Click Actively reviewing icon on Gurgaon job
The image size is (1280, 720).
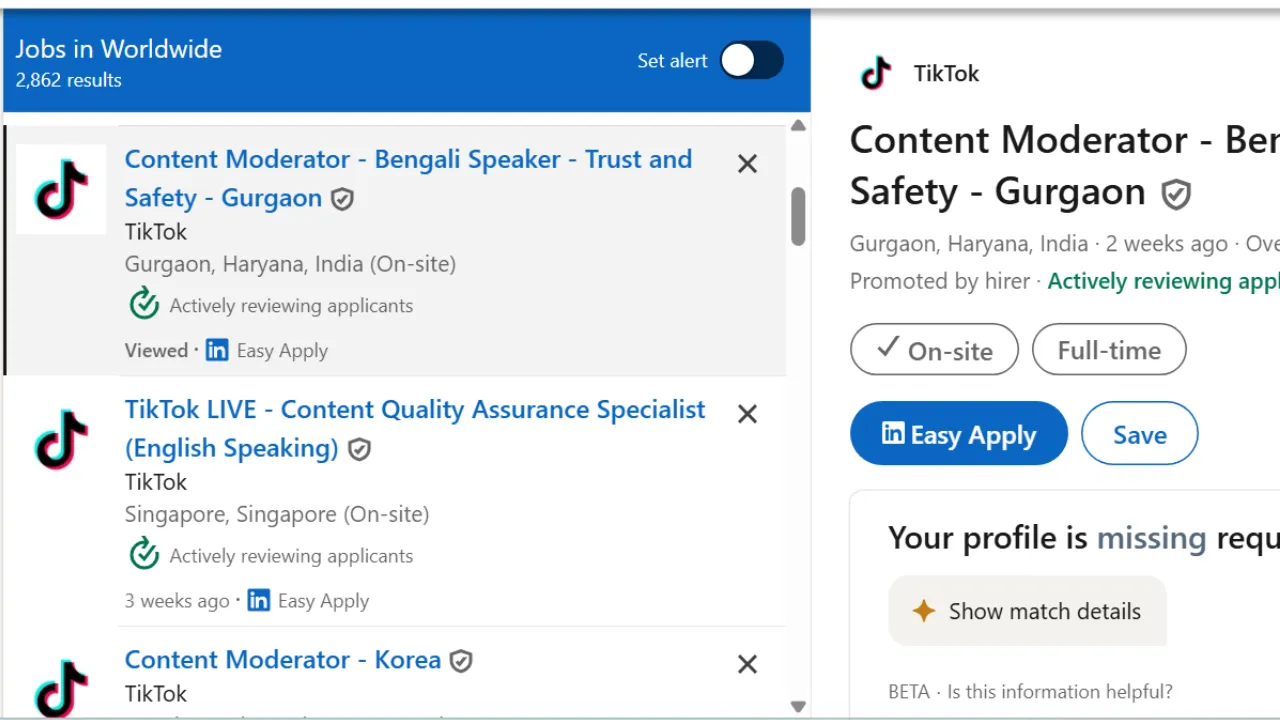tap(145, 304)
